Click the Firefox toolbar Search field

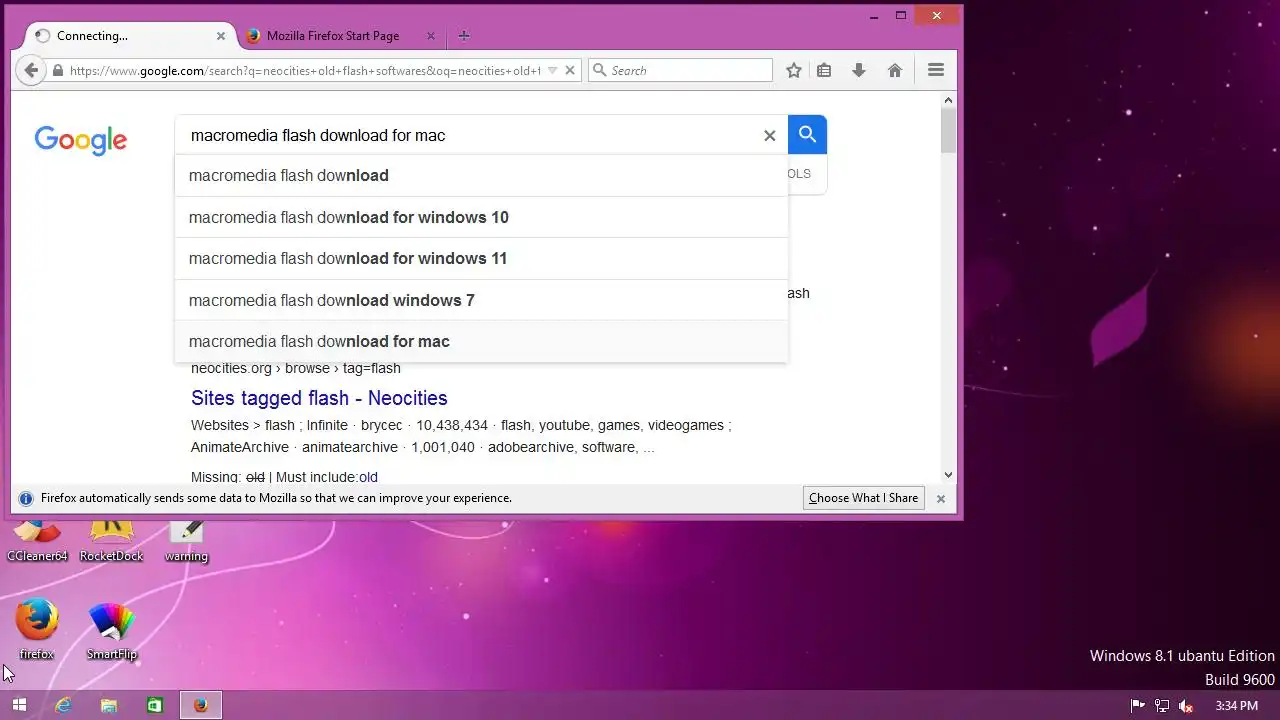click(x=680, y=70)
